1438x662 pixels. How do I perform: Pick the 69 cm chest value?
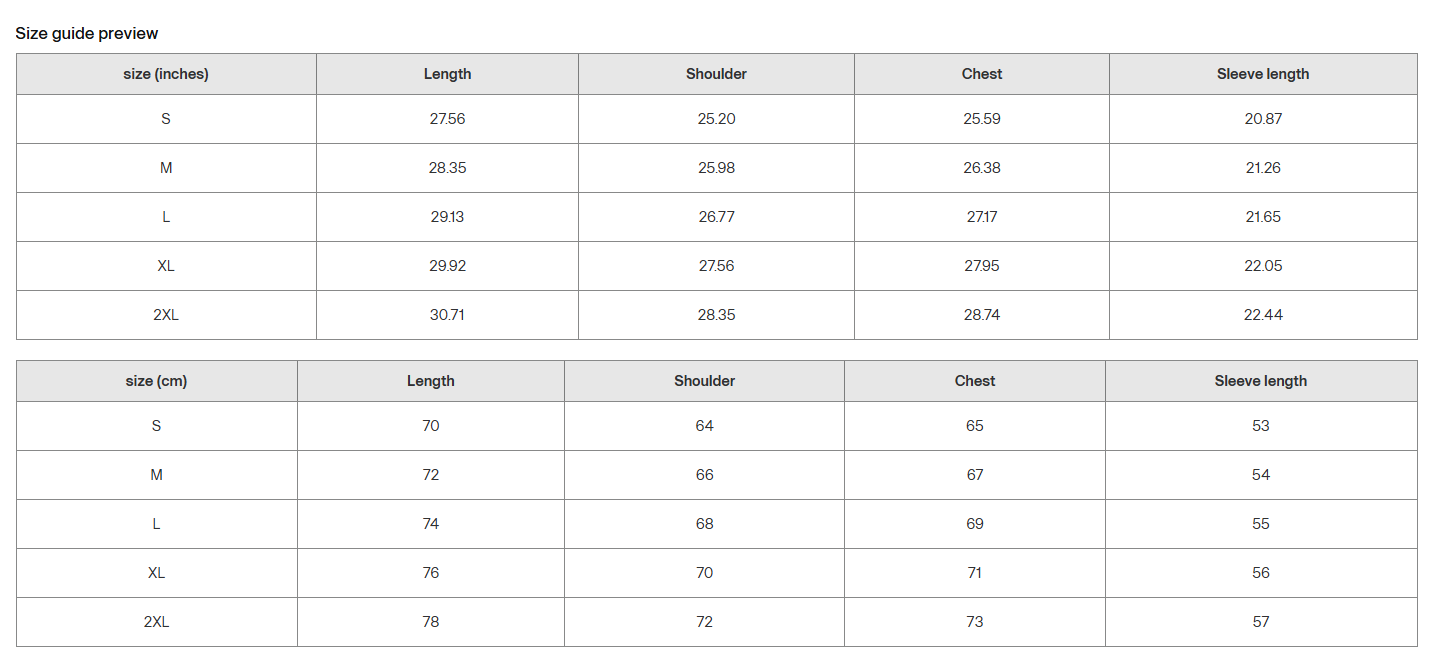click(974, 524)
